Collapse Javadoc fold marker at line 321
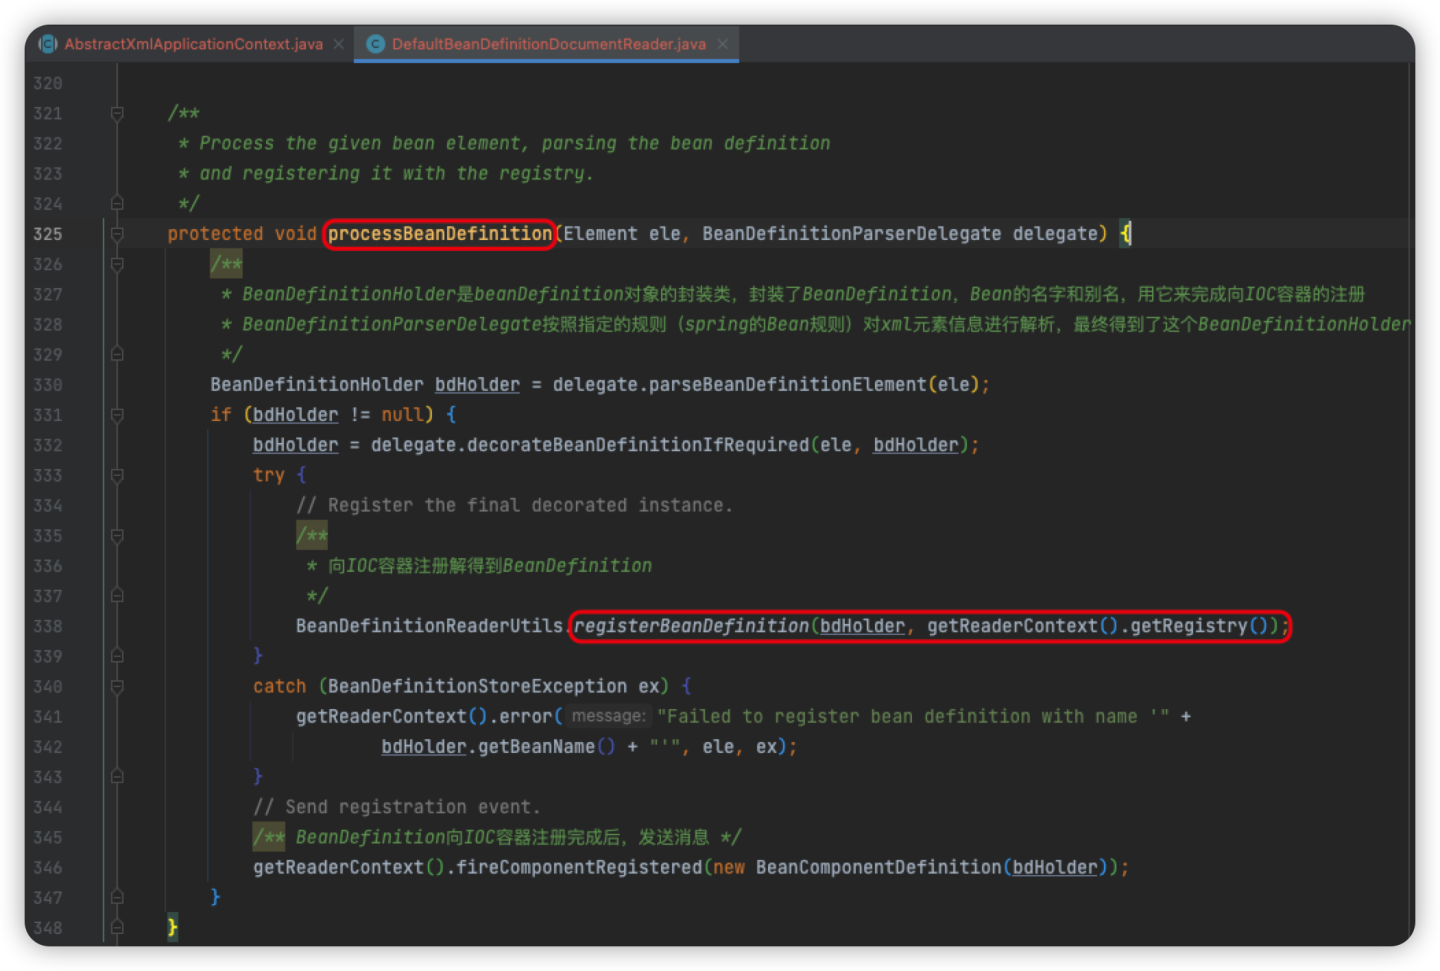This screenshot has width=1440, height=971. (117, 113)
